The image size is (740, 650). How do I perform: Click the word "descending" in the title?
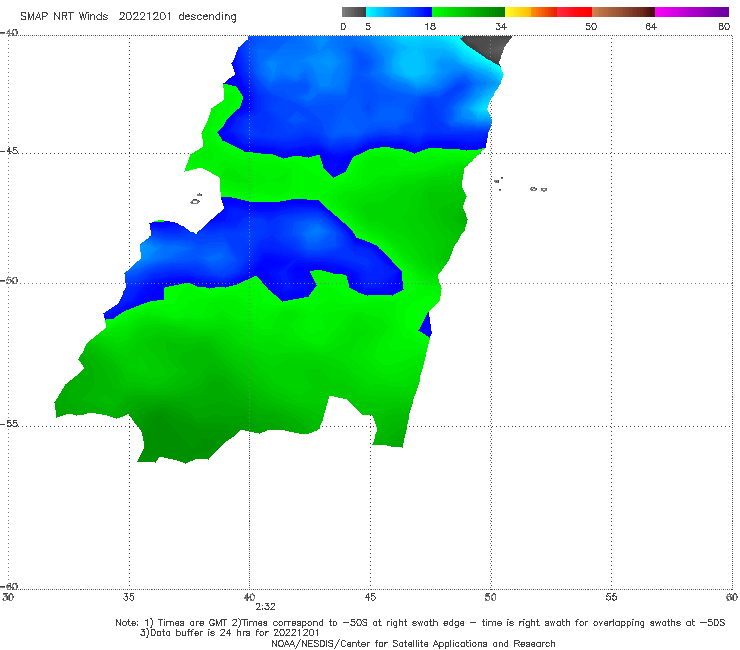pos(207,17)
